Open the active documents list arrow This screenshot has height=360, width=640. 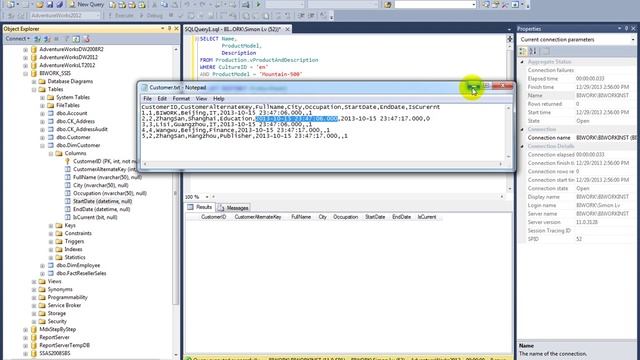[x=509, y=29]
